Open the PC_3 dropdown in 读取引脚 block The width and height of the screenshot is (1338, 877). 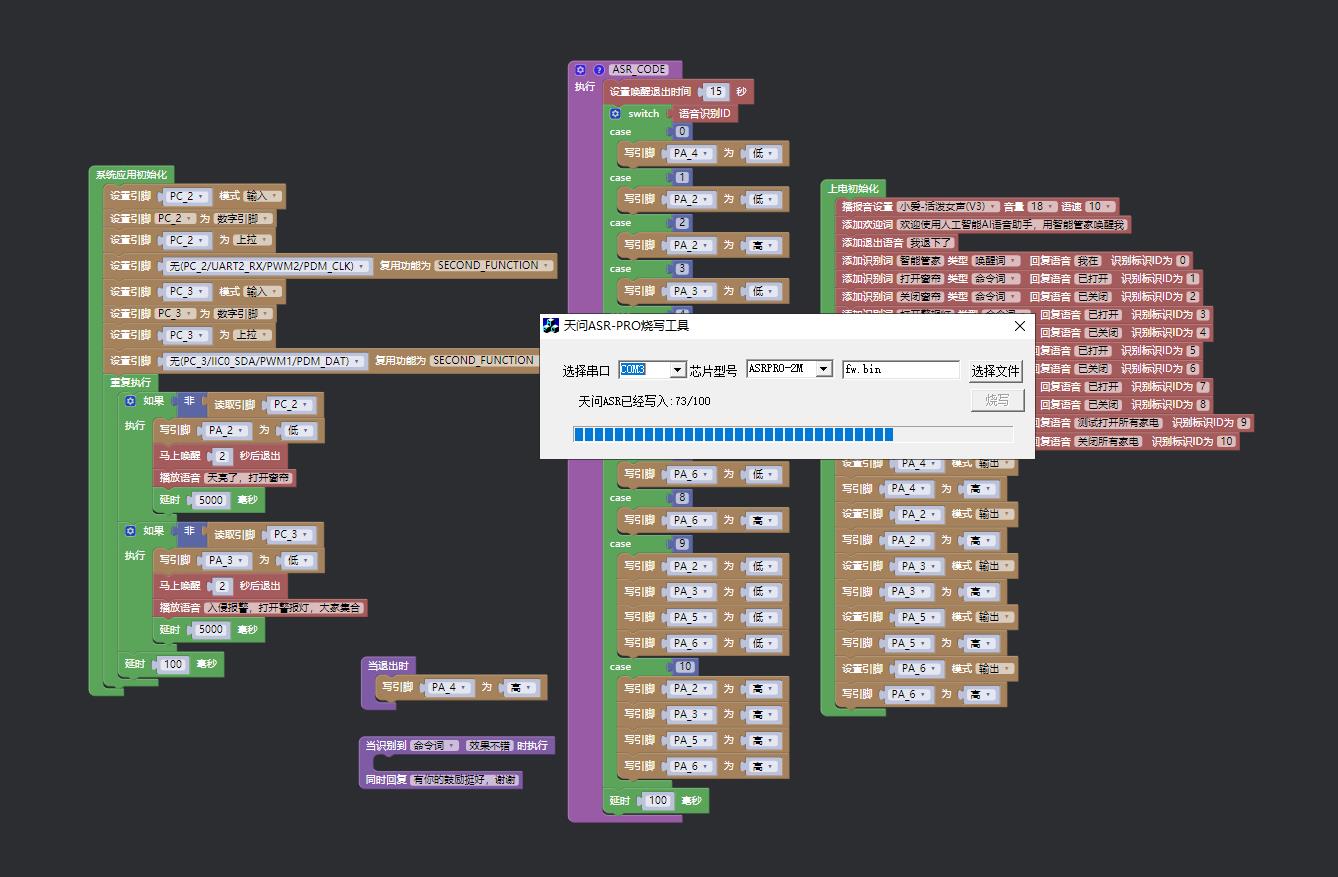pos(291,535)
